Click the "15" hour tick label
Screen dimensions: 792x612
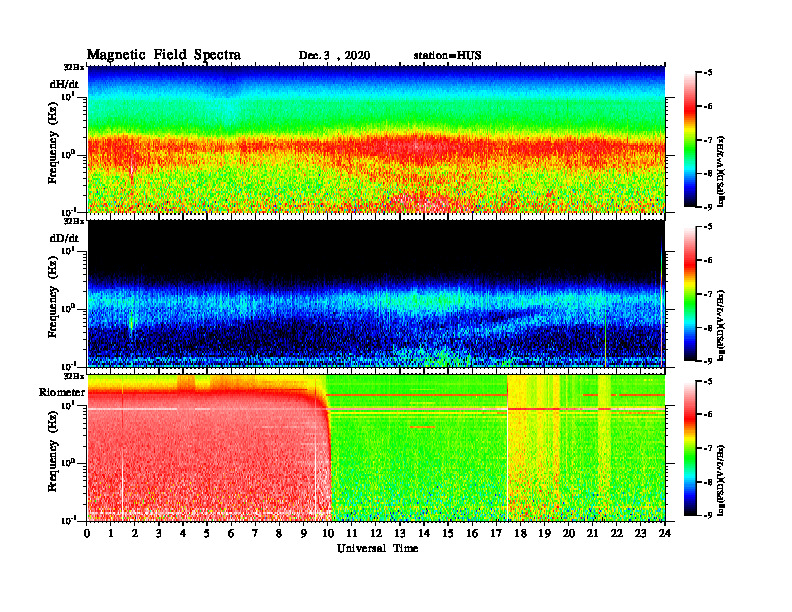point(448,533)
